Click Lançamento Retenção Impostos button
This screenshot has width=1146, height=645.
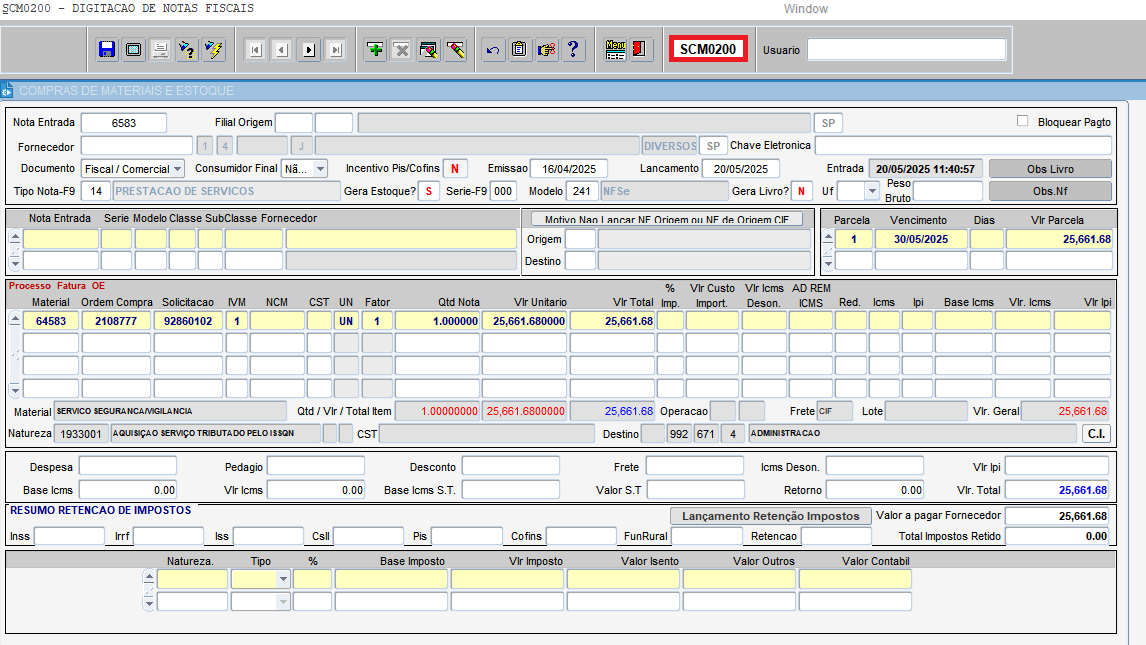click(x=770, y=516)
